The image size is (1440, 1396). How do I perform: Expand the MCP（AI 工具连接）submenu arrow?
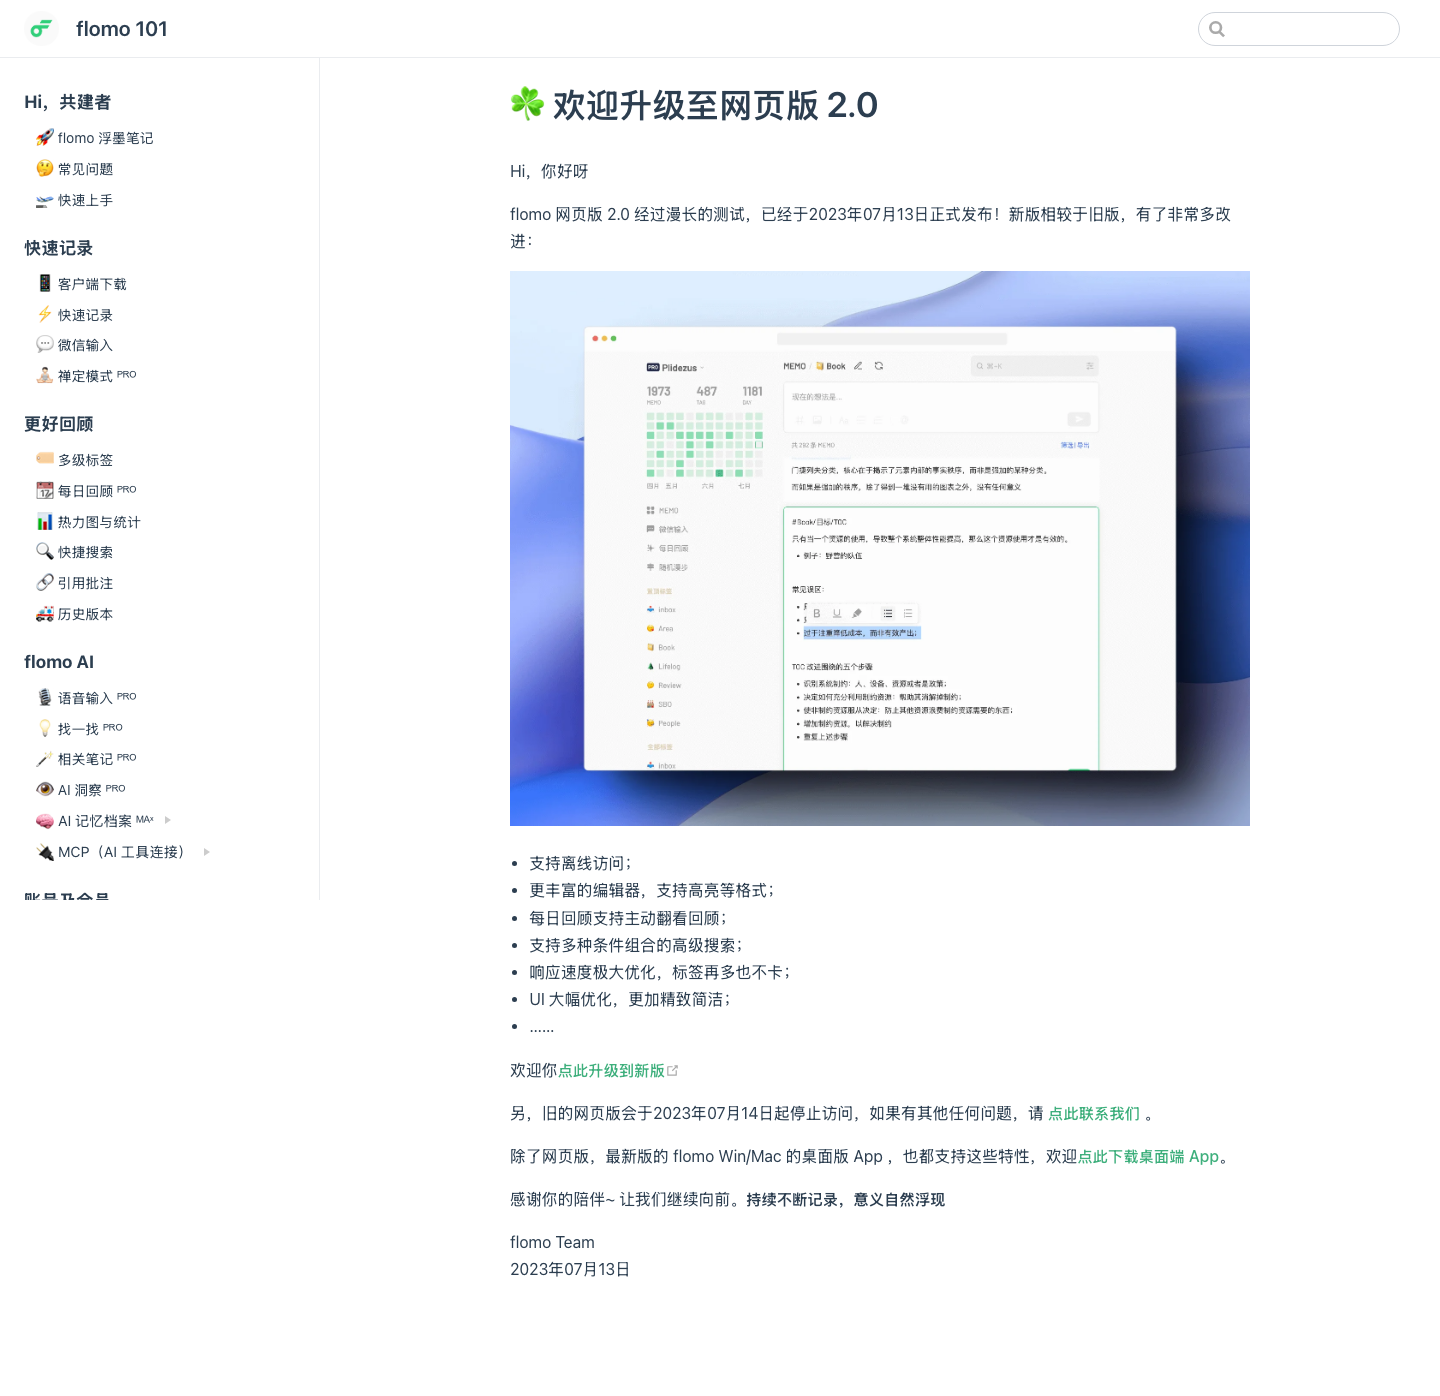click(207, 852)
